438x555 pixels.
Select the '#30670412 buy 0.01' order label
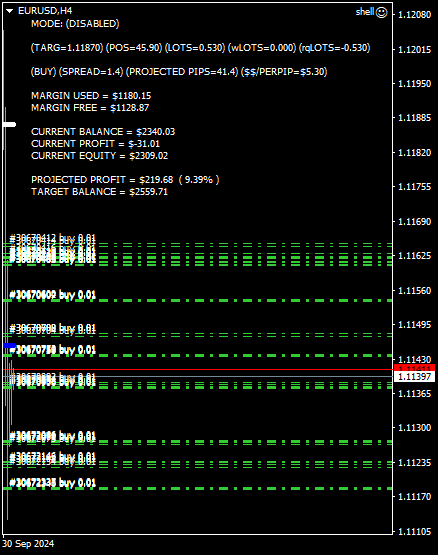(x=52, y=238)
